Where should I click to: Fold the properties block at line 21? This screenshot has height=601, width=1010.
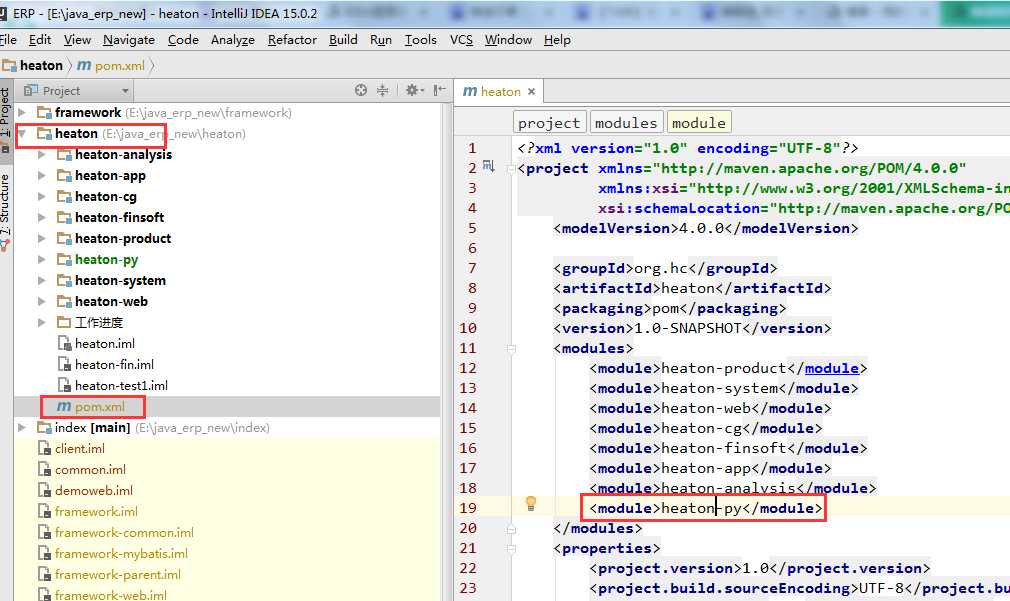click(511, 549)
